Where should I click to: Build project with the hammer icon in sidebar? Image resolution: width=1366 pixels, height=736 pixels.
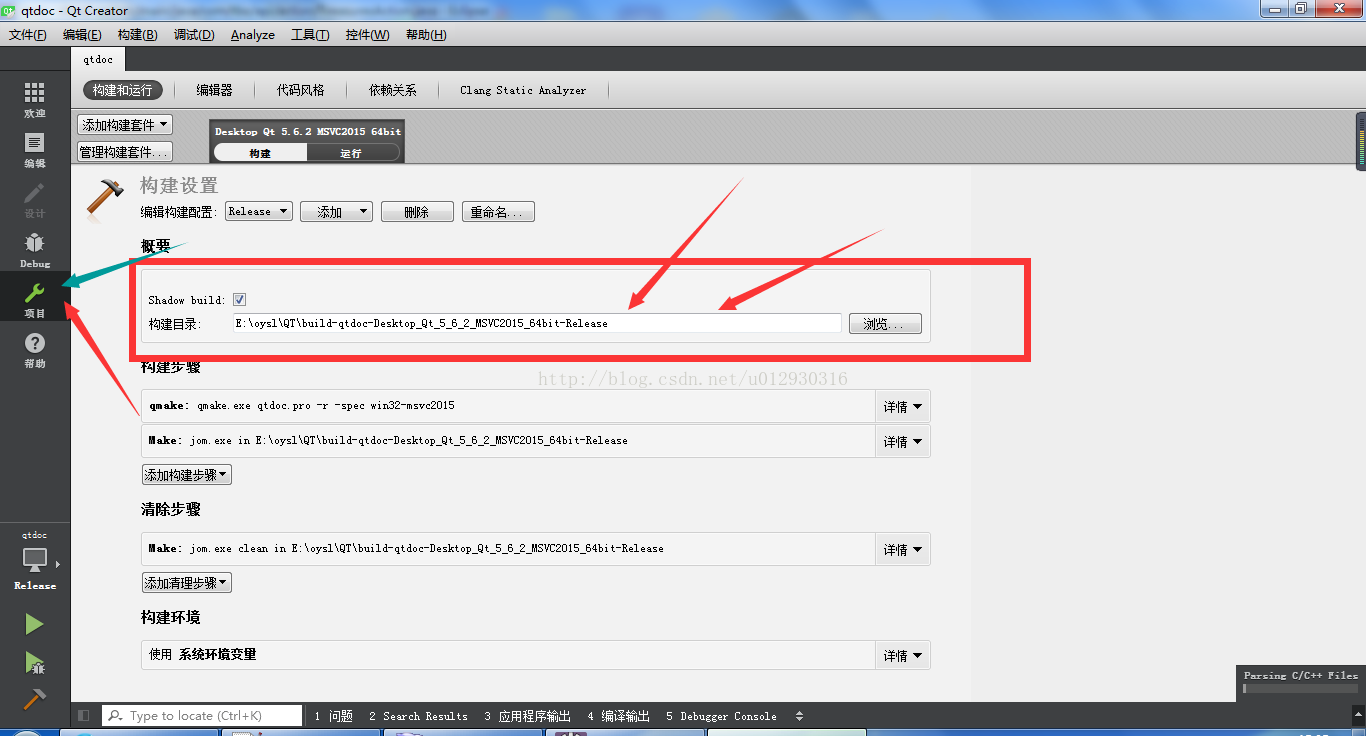(x=34, y=698)
